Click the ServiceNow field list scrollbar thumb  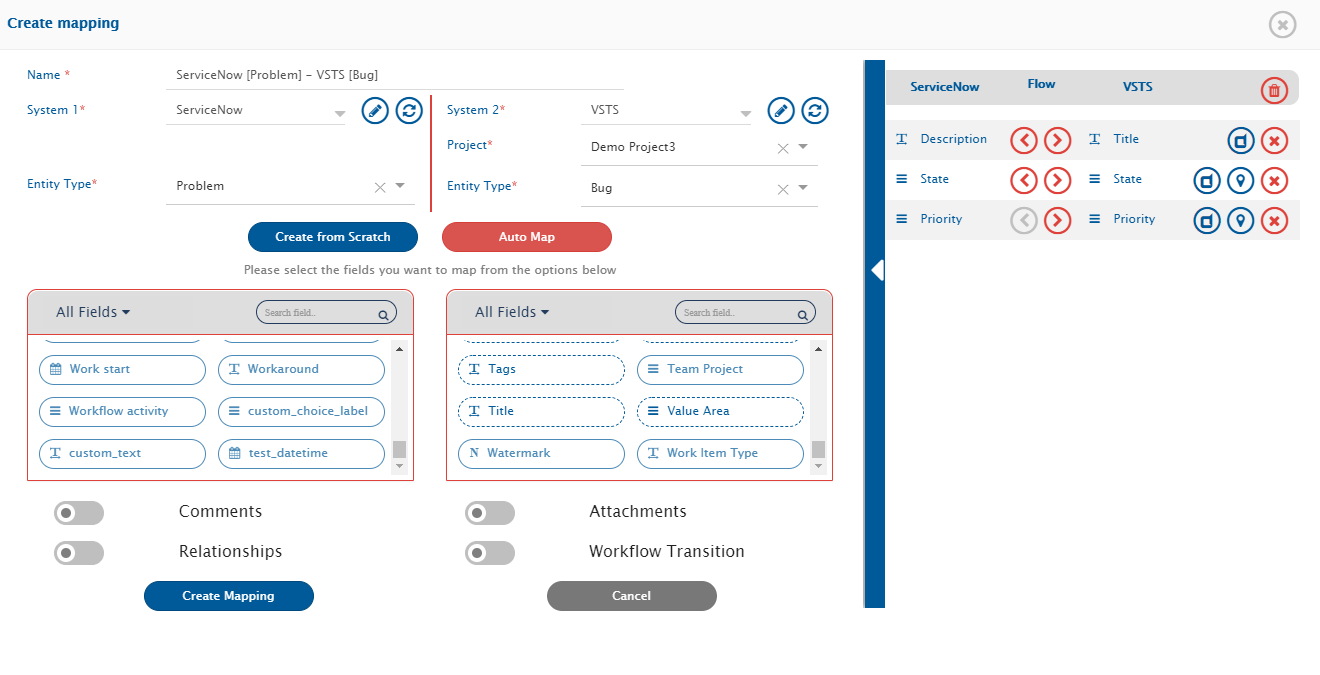pos(399,449)
